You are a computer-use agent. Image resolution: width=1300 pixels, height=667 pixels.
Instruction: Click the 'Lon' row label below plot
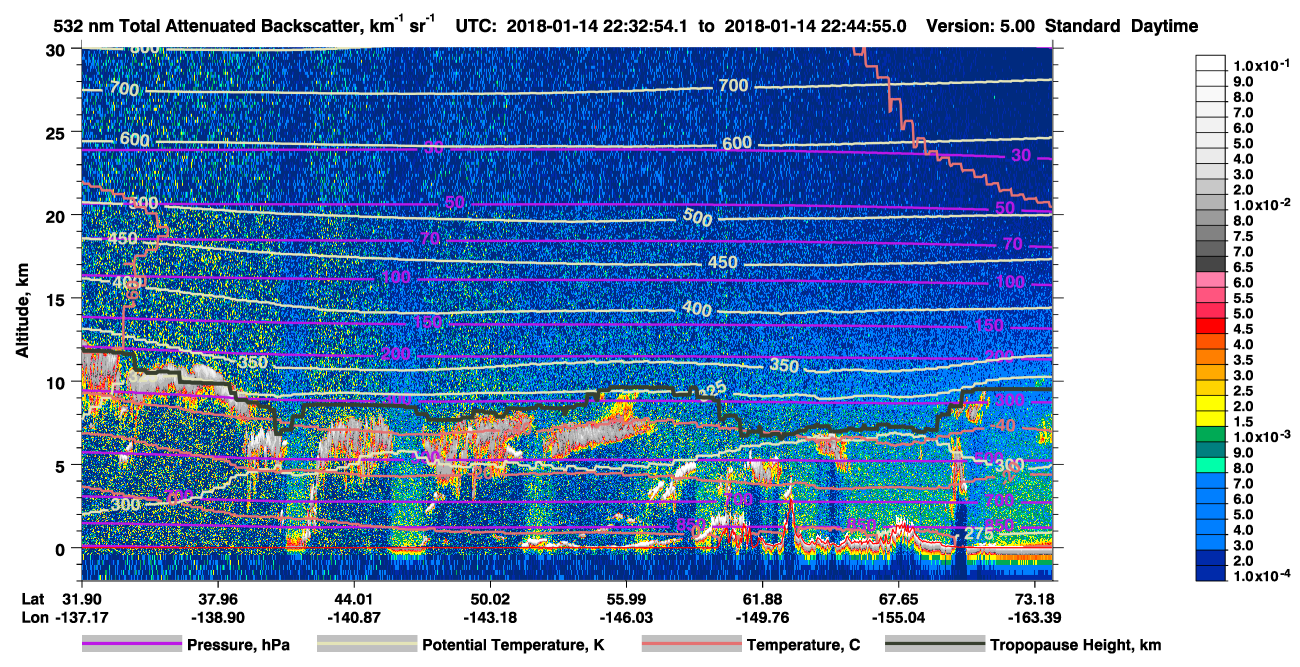coord(33,617)
